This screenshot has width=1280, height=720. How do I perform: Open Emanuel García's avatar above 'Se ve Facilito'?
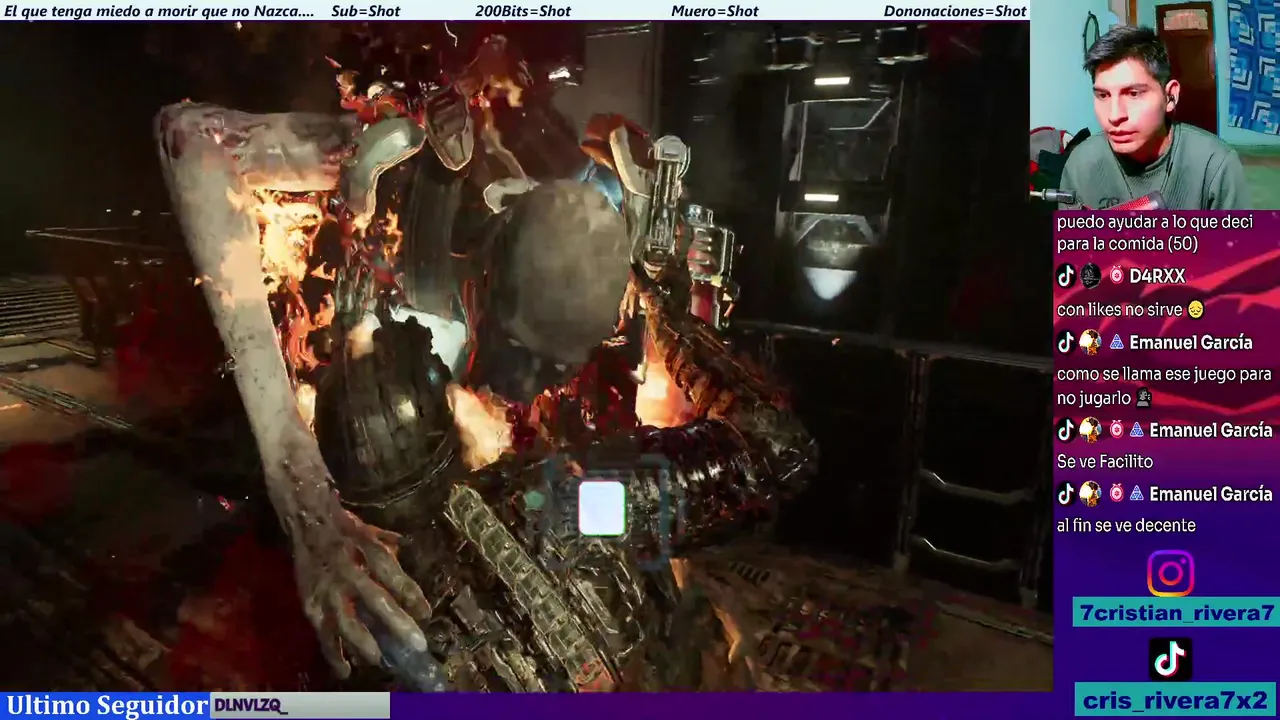pyautogui.click(x=1090, y=430)
